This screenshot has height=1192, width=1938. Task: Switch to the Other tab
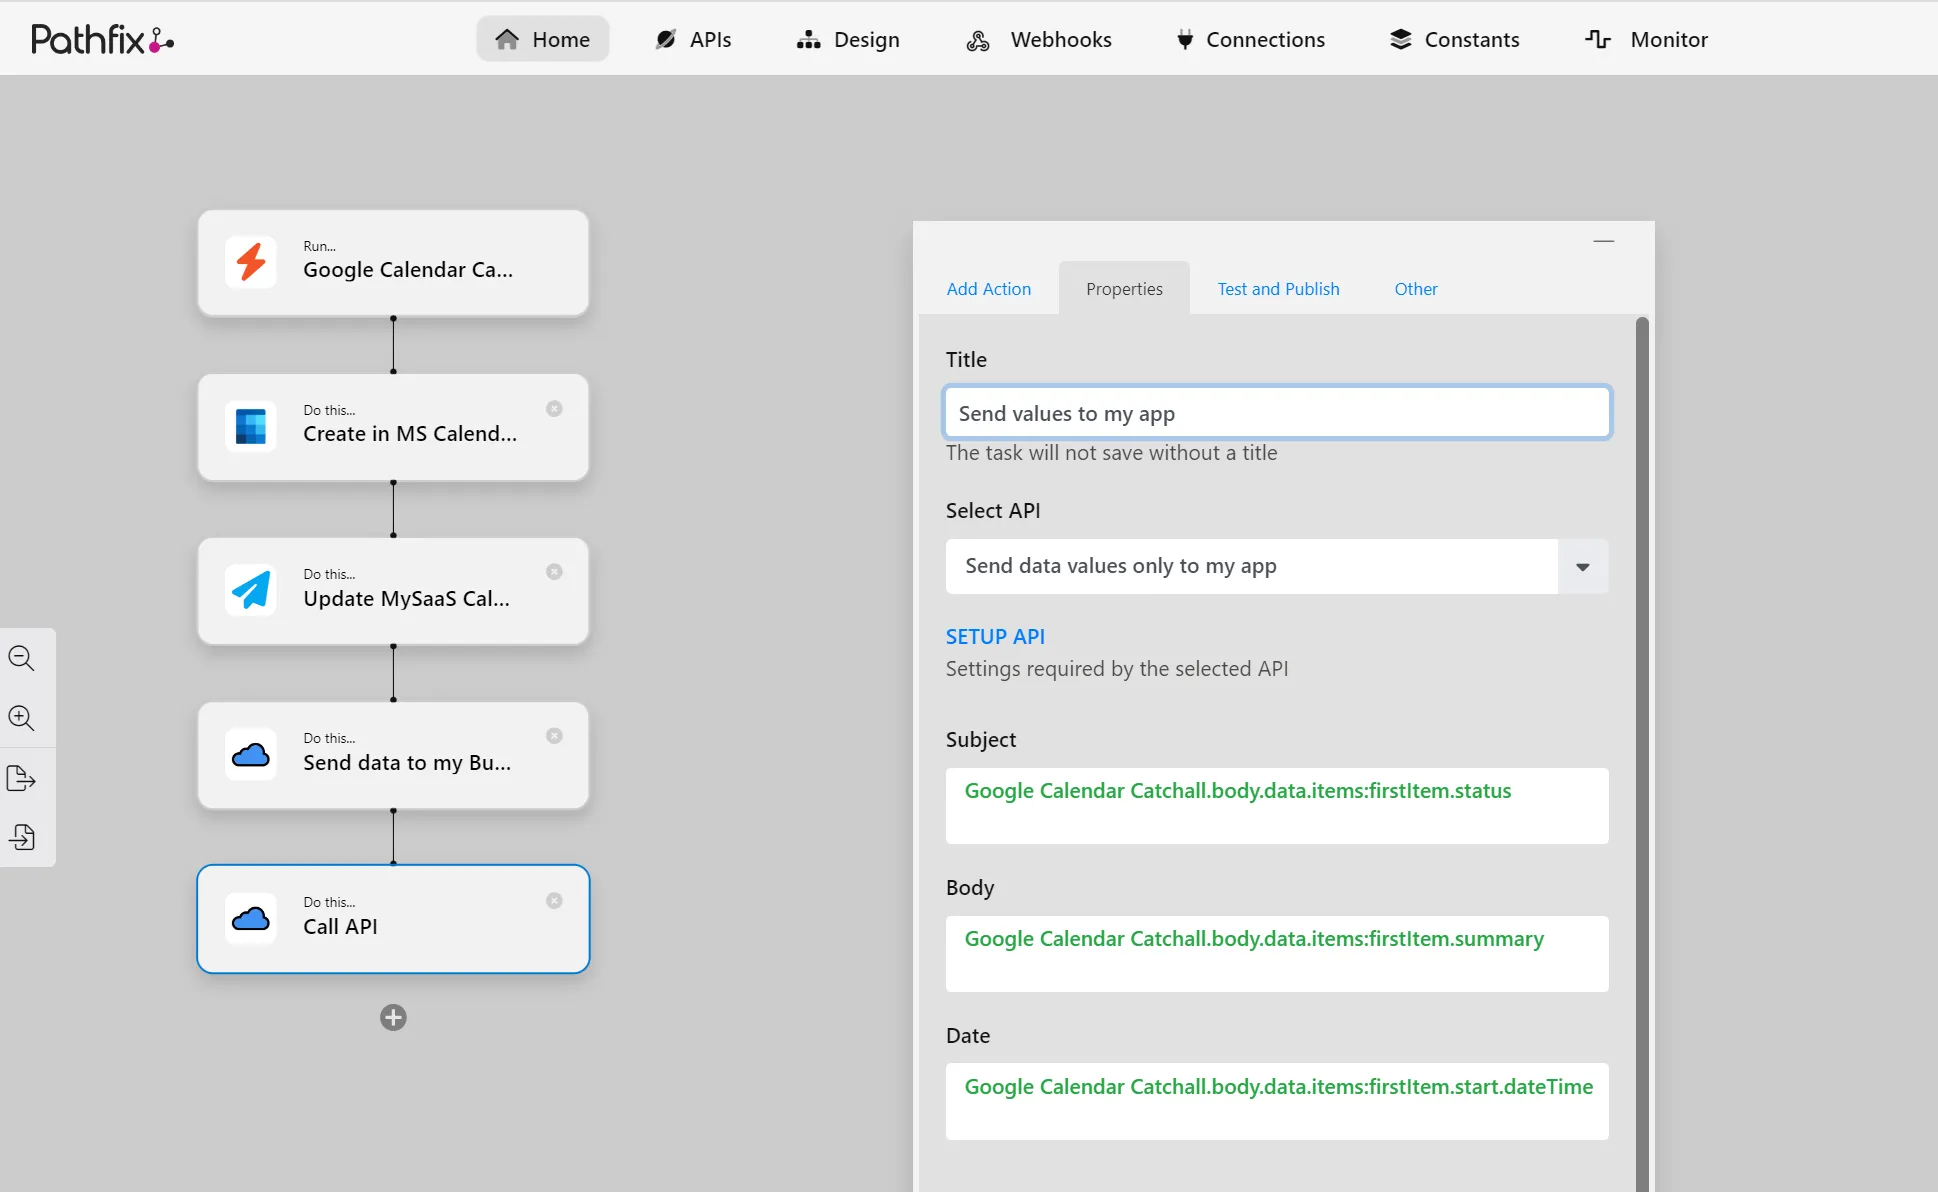coord(1416,289)
